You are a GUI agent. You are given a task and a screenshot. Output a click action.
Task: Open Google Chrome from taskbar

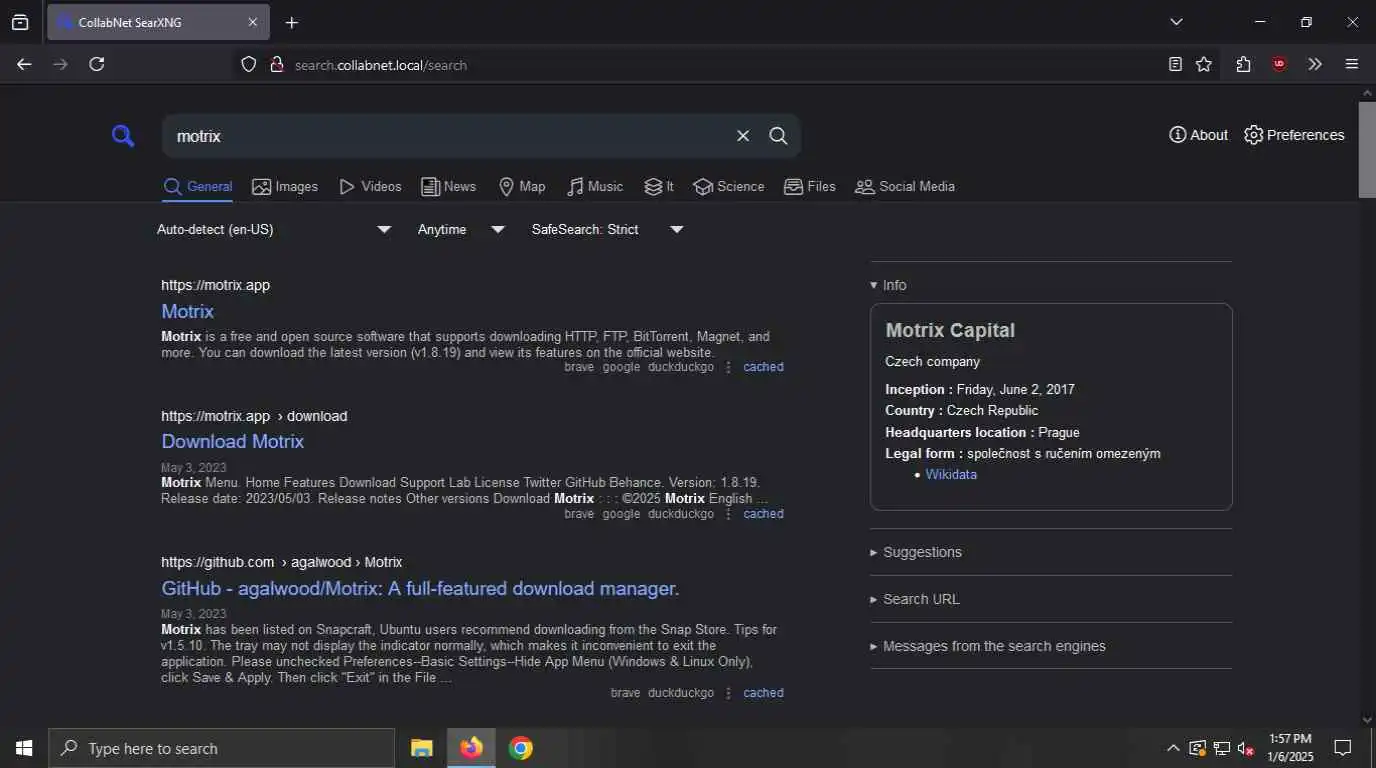coord(520,748)
